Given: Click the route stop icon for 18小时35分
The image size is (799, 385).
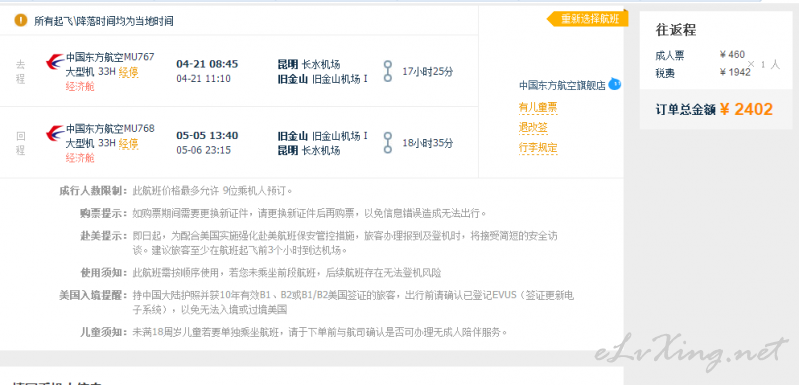Looking at the screenshot, I should tap(388, 143).
